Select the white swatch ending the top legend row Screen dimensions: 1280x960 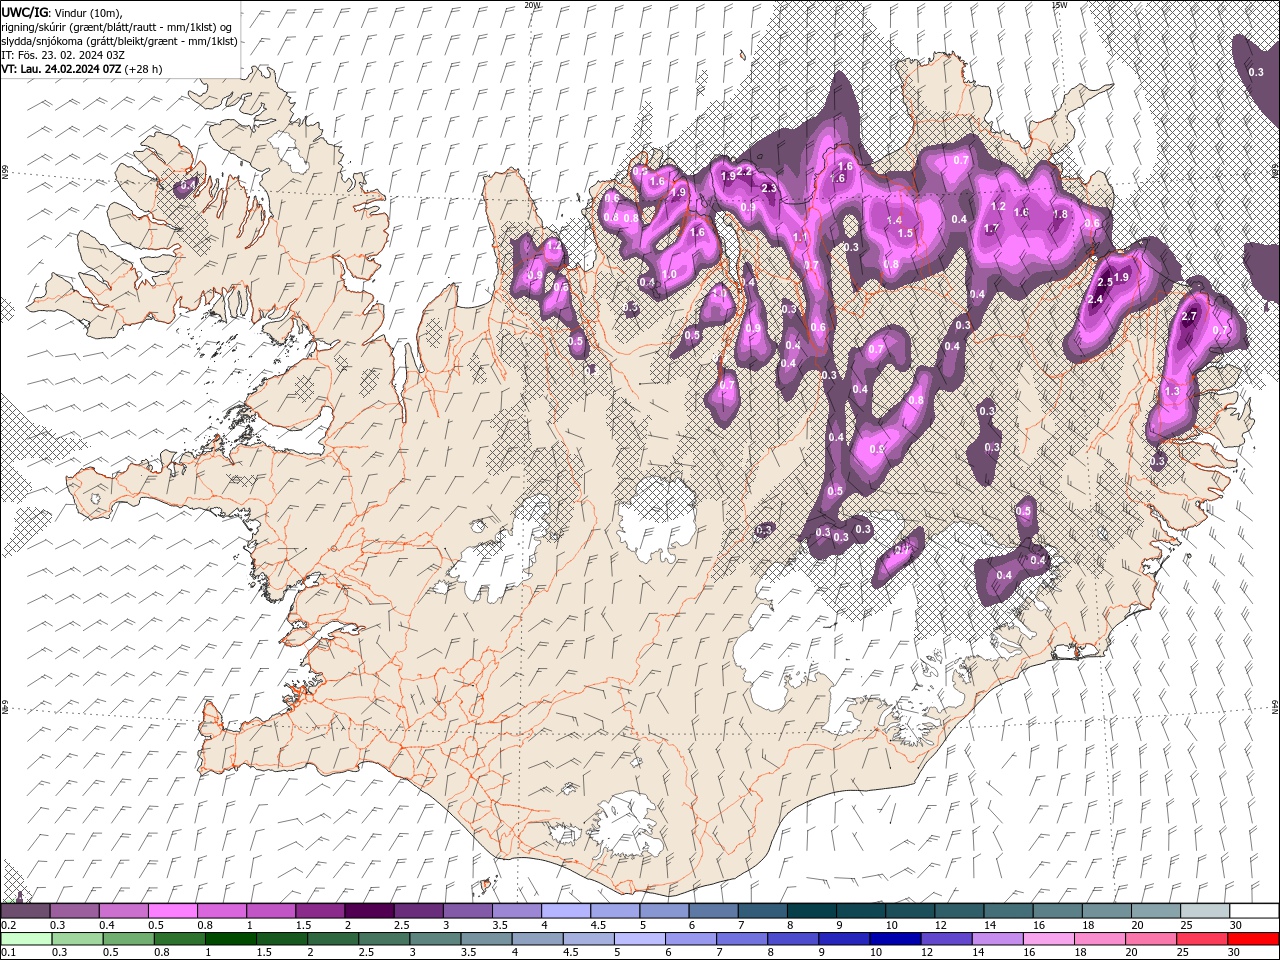[1253, 911]
